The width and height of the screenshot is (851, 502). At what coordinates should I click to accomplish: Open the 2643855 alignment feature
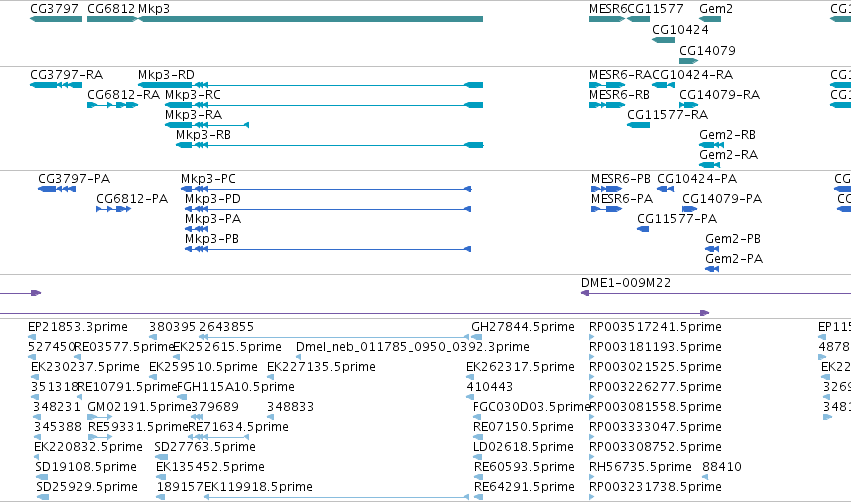pos(334,338)
